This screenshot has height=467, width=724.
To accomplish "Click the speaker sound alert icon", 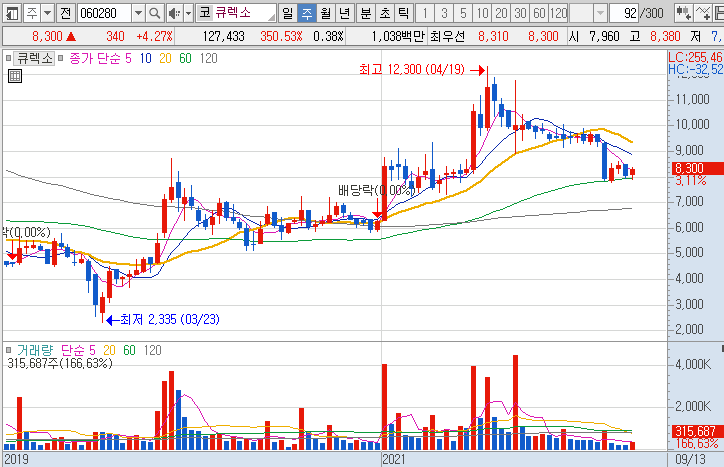I will [x=174, y=13].
